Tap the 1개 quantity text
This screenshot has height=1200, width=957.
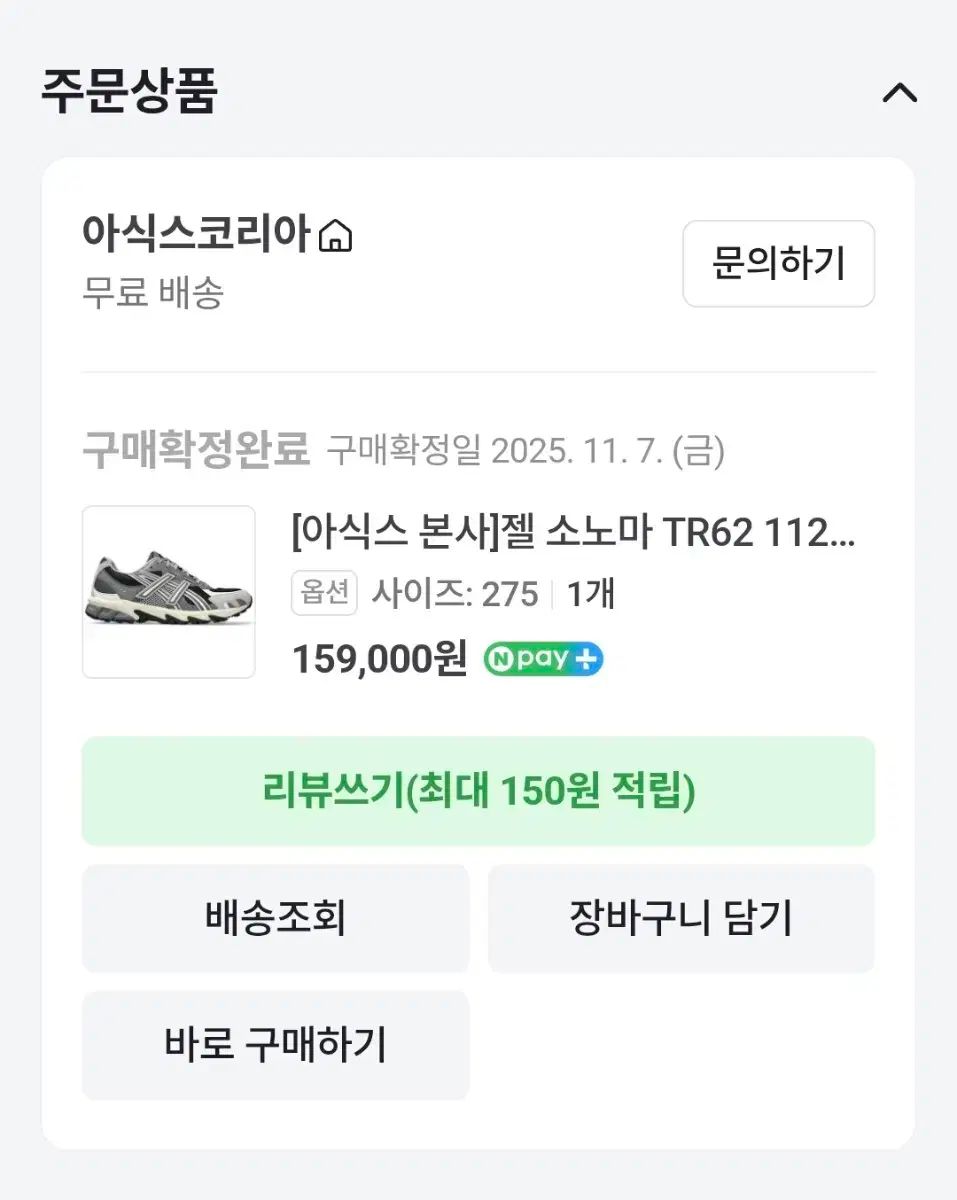click(x=590, y=594)
